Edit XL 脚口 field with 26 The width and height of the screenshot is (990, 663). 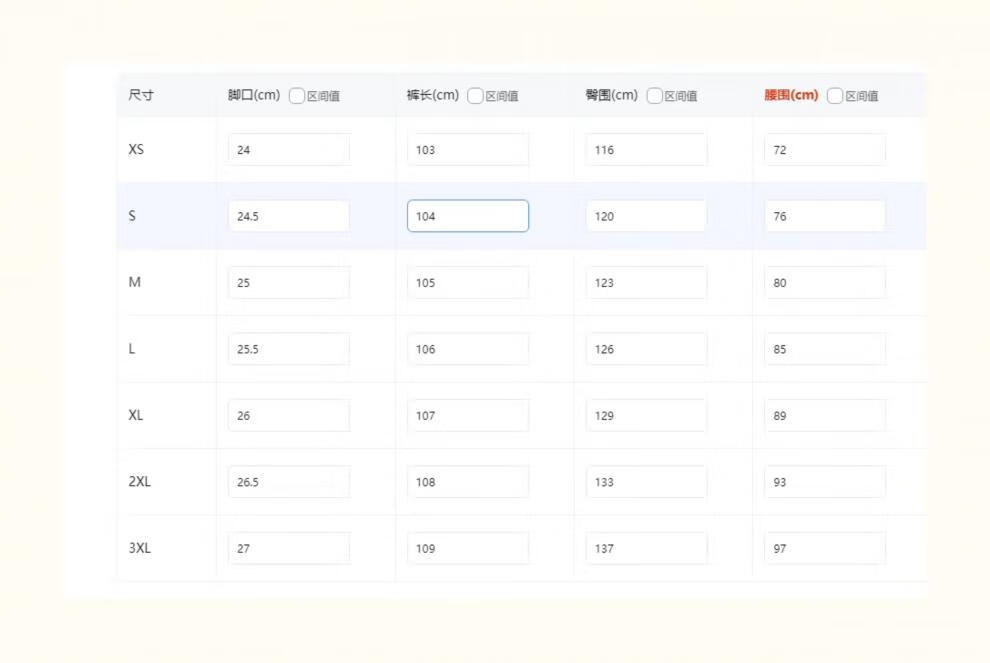(x=289, y=415)
